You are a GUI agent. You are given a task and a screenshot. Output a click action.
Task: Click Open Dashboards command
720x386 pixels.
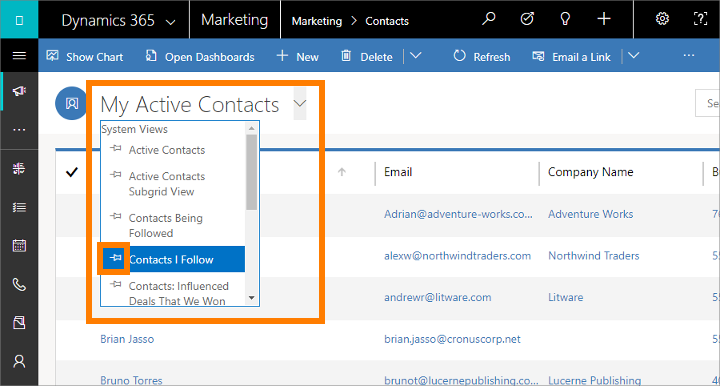[x=200, y=56]
